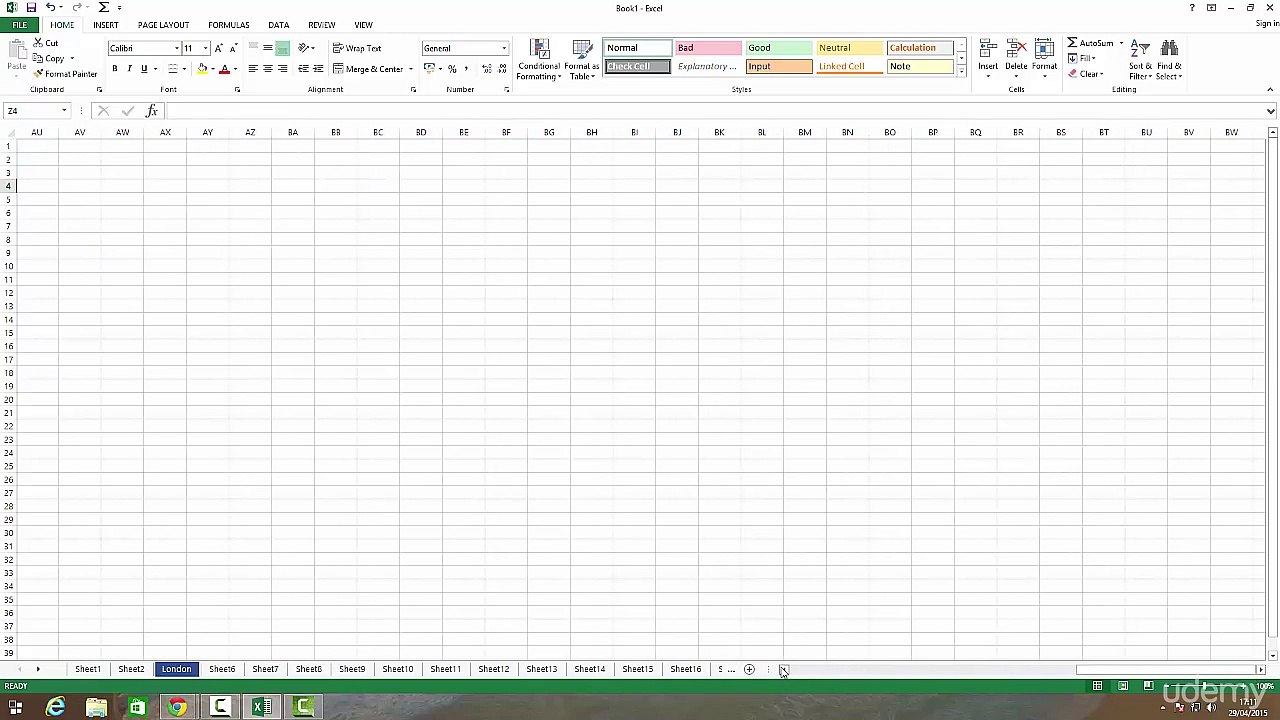Viewport: 1280px width, 720px height.
Task: Toggle Bold formatting
Action: click(x=114, y=69)
